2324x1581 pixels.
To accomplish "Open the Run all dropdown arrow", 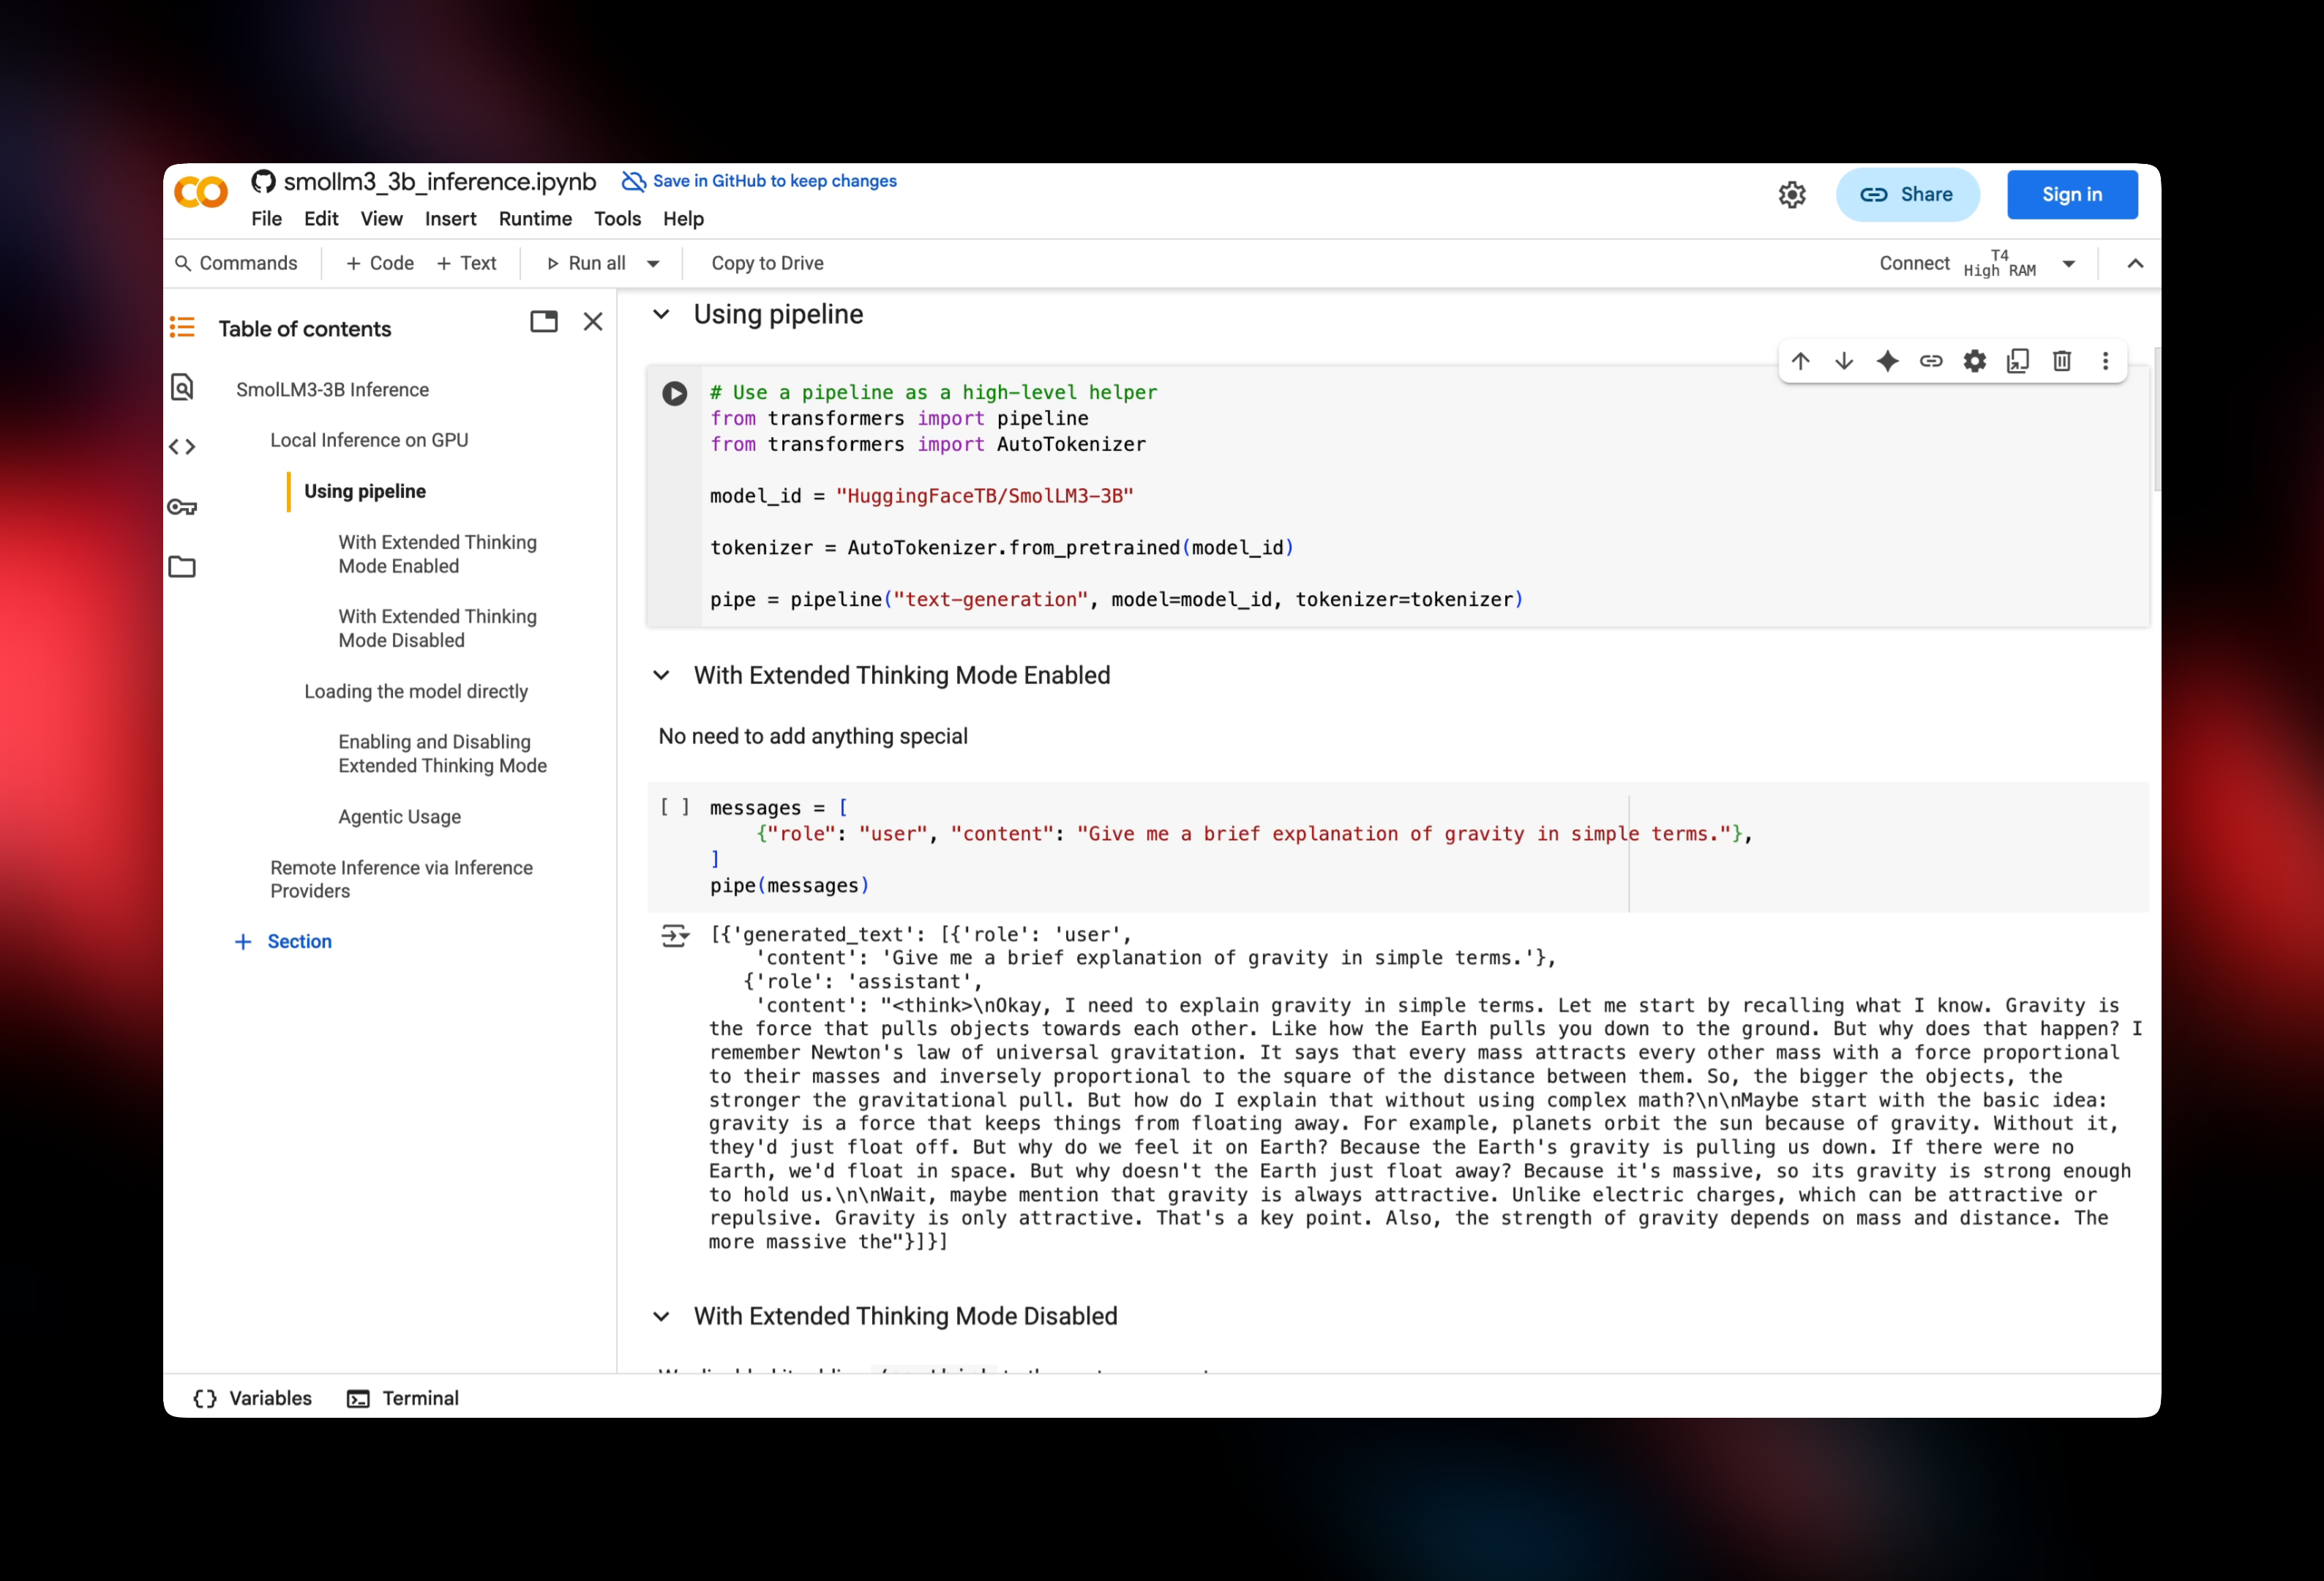I will 653,264.
